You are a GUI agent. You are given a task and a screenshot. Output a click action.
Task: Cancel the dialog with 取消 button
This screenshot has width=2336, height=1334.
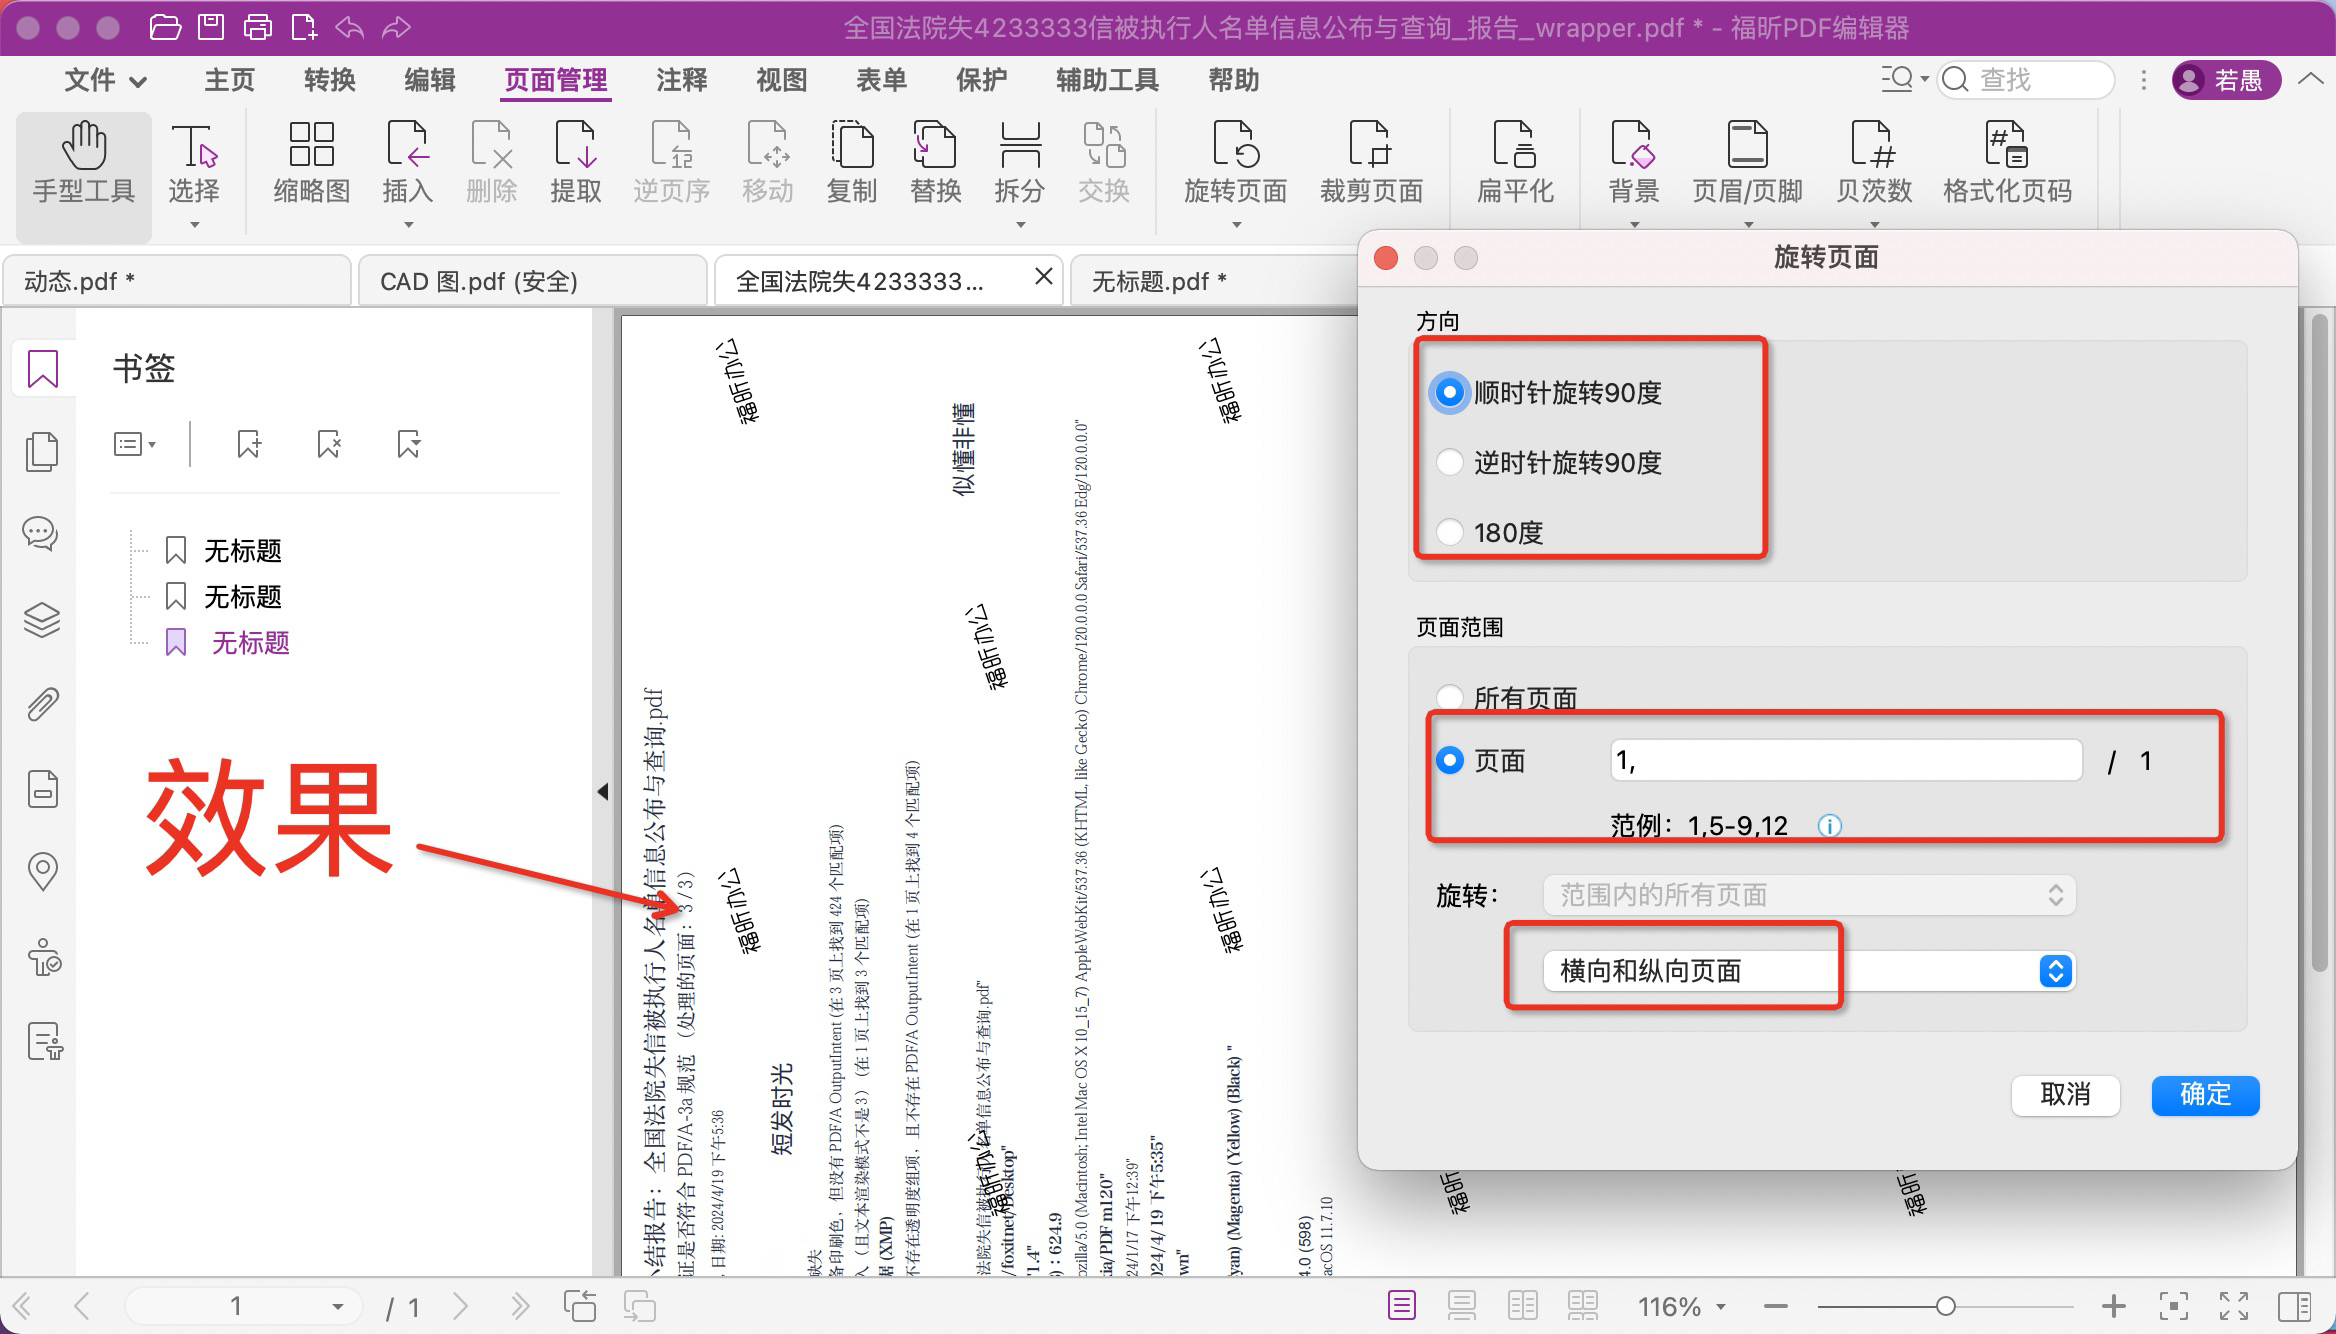tap(2065, 1095)
